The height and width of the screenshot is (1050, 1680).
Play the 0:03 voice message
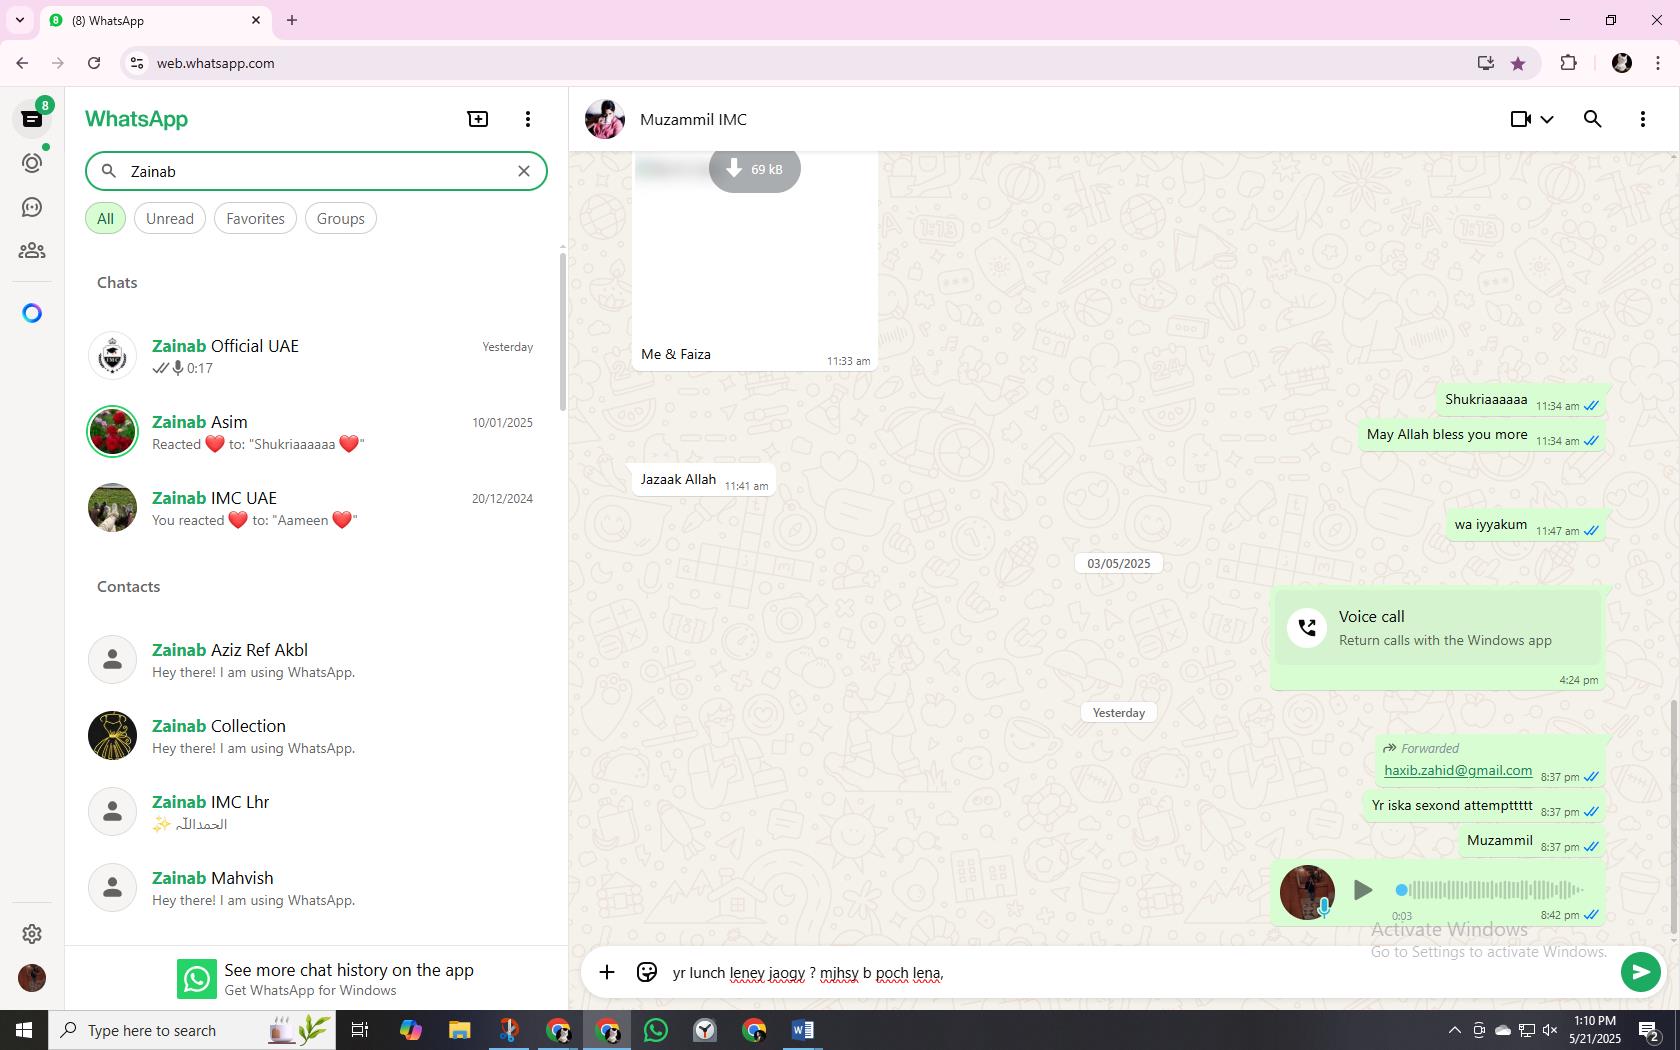click(x=1362, y=889)
